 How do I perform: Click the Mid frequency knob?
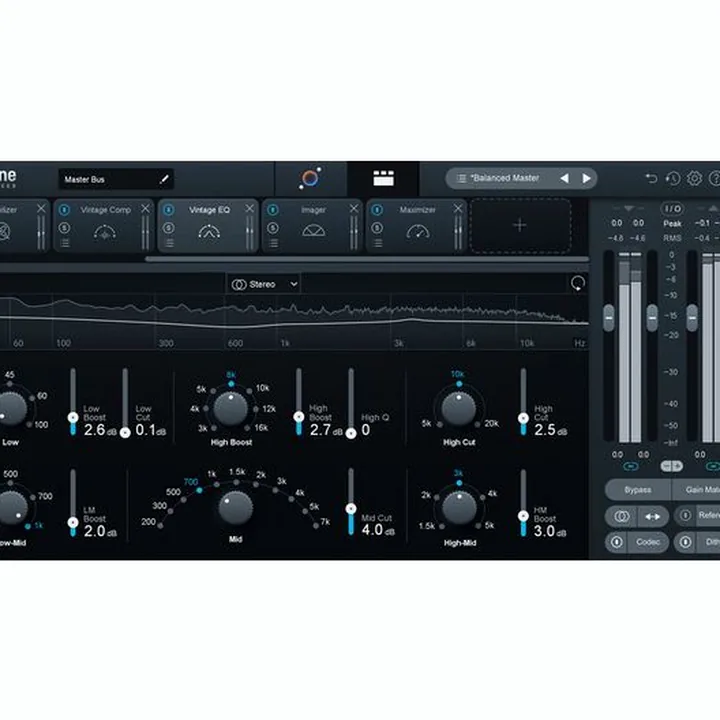[x=236, y=508]
